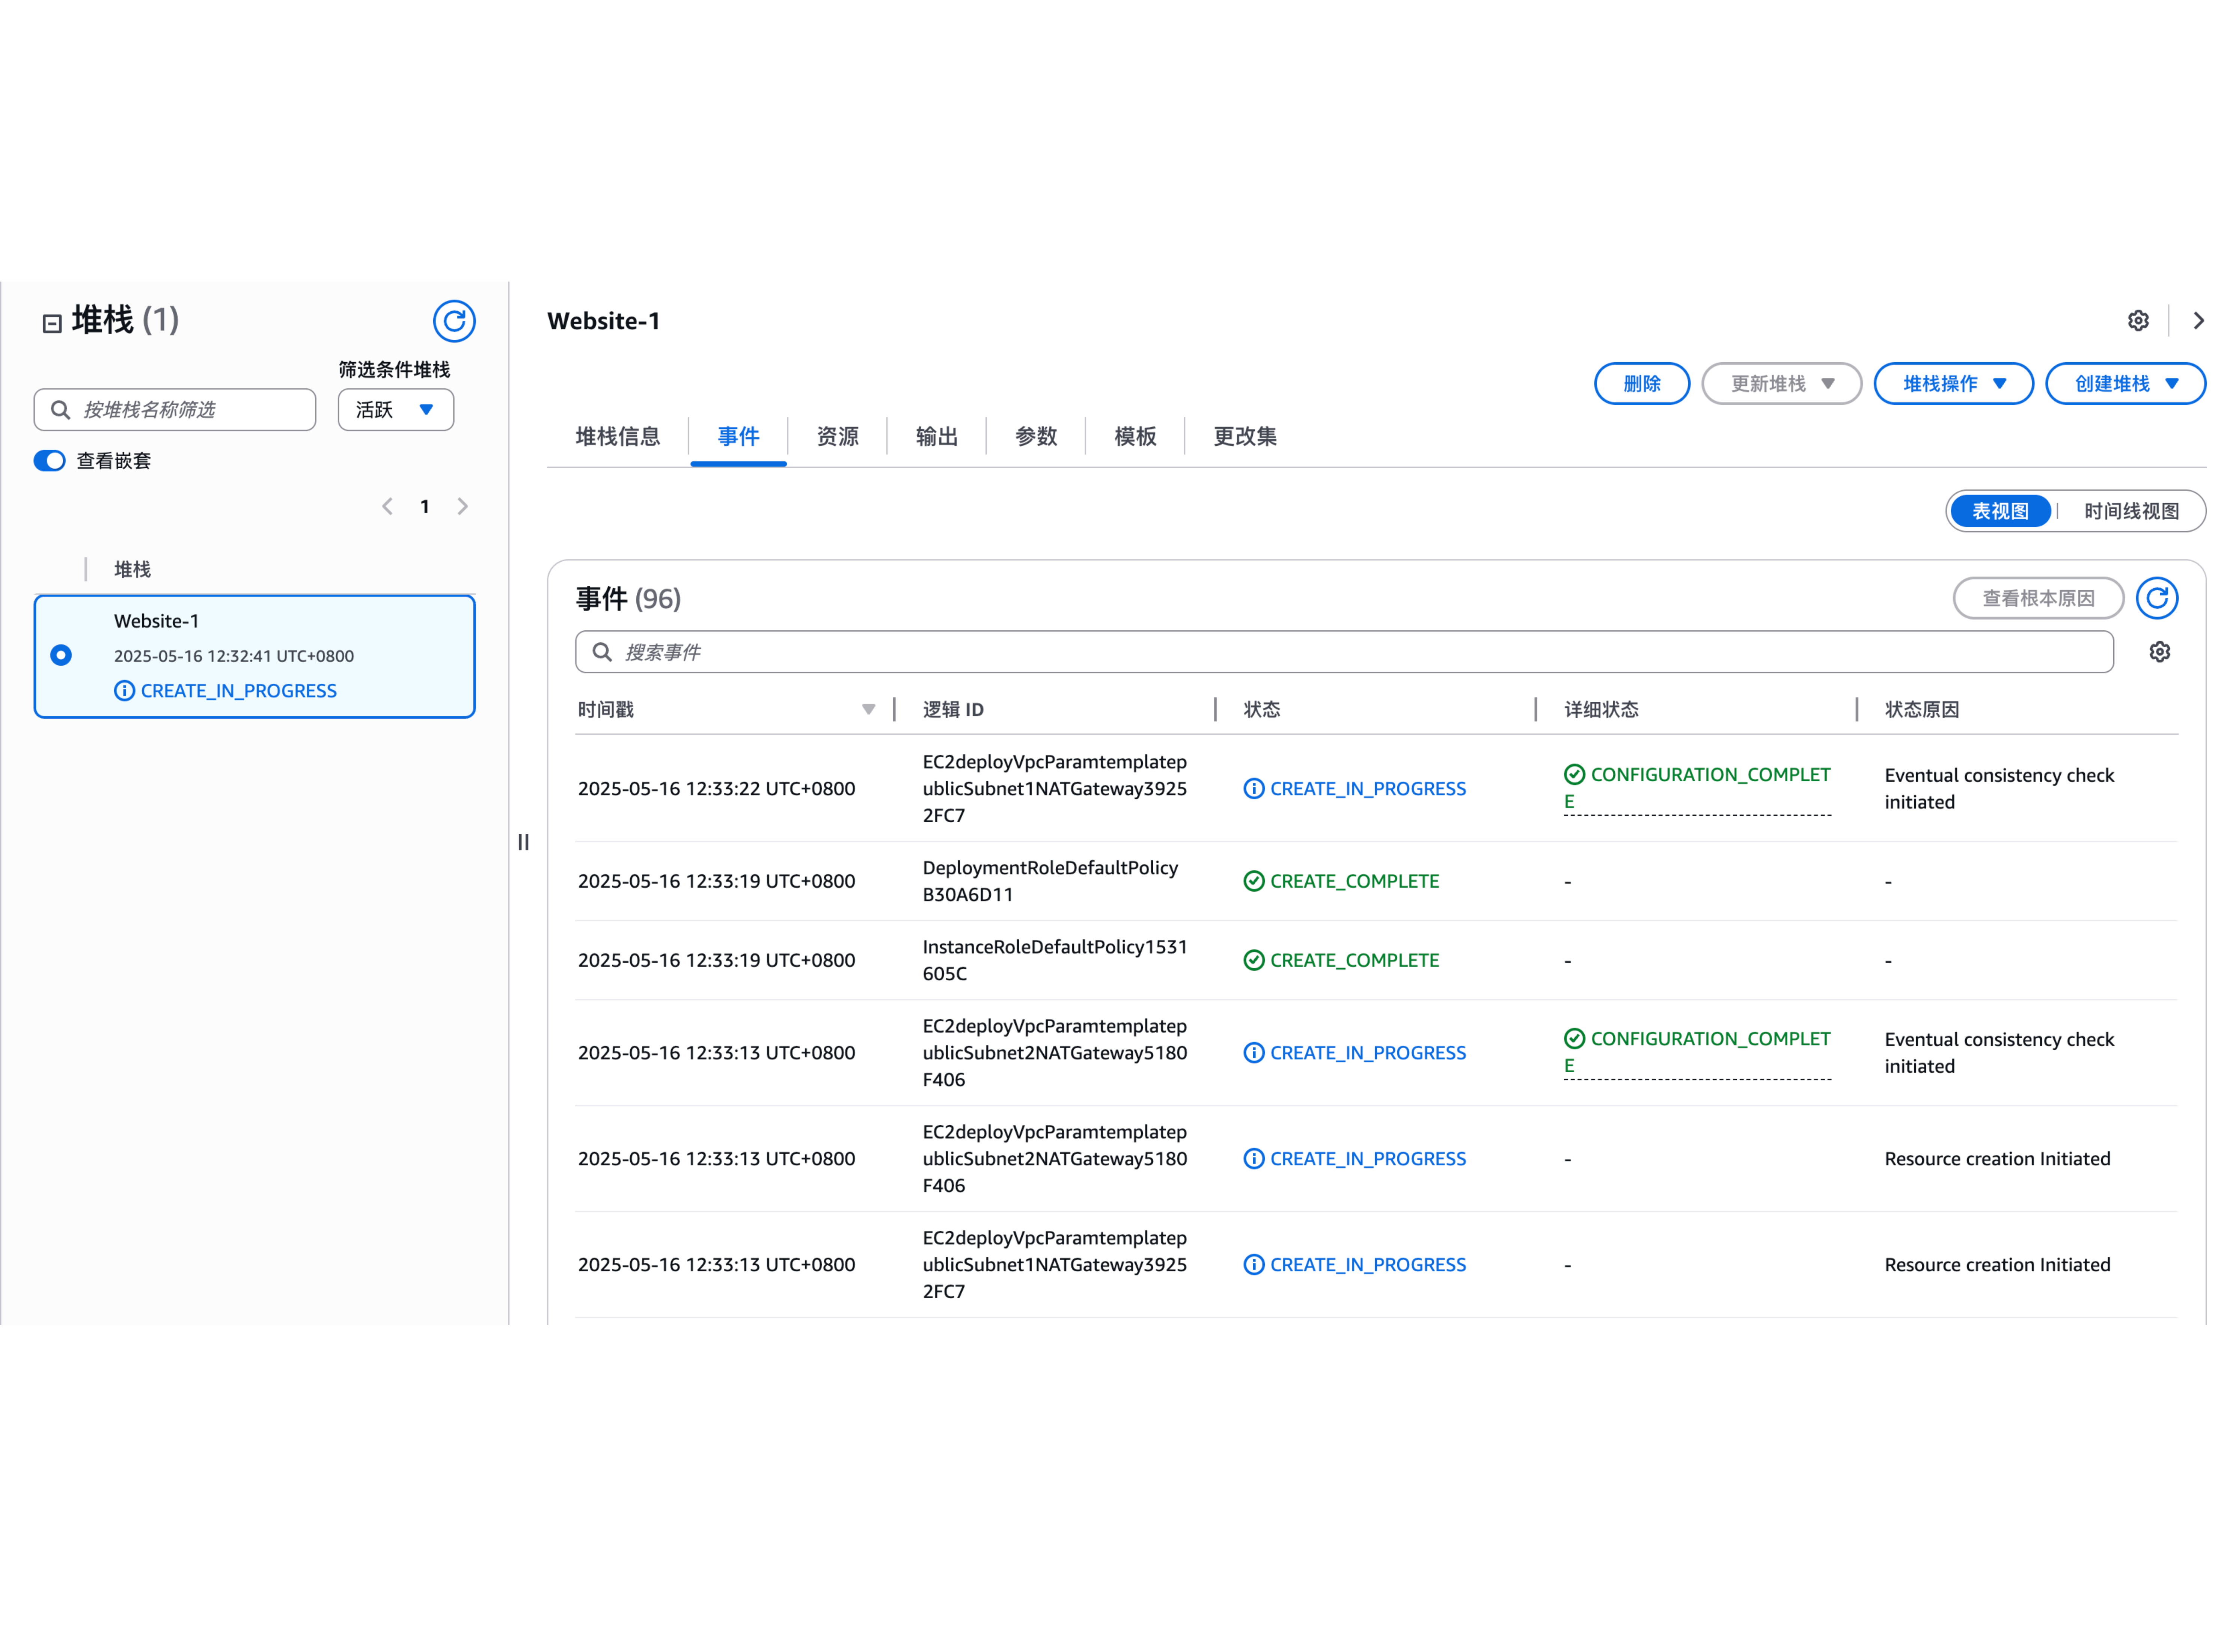
Task: Click check icon on DeploymentRoleDefaultPolicy CREATE_COMPLETE
Action: [1253, 881]
